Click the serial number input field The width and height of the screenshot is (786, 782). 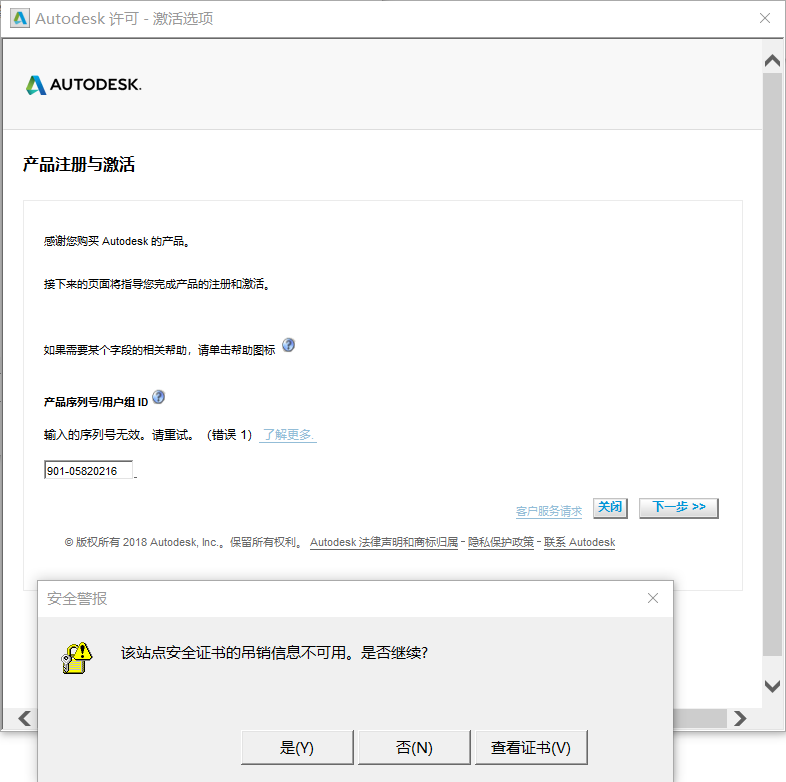(x=89, y=470)
